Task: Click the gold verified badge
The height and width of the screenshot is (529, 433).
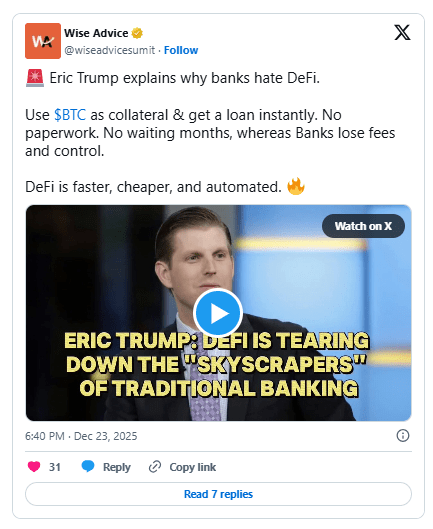Action: pos(137,33)
